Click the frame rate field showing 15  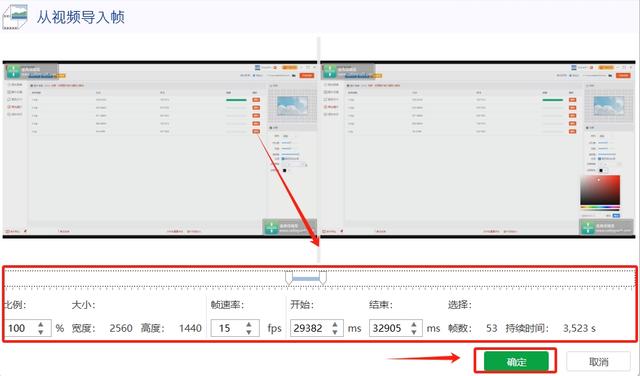pyautogui.click(x=235, y=328)
